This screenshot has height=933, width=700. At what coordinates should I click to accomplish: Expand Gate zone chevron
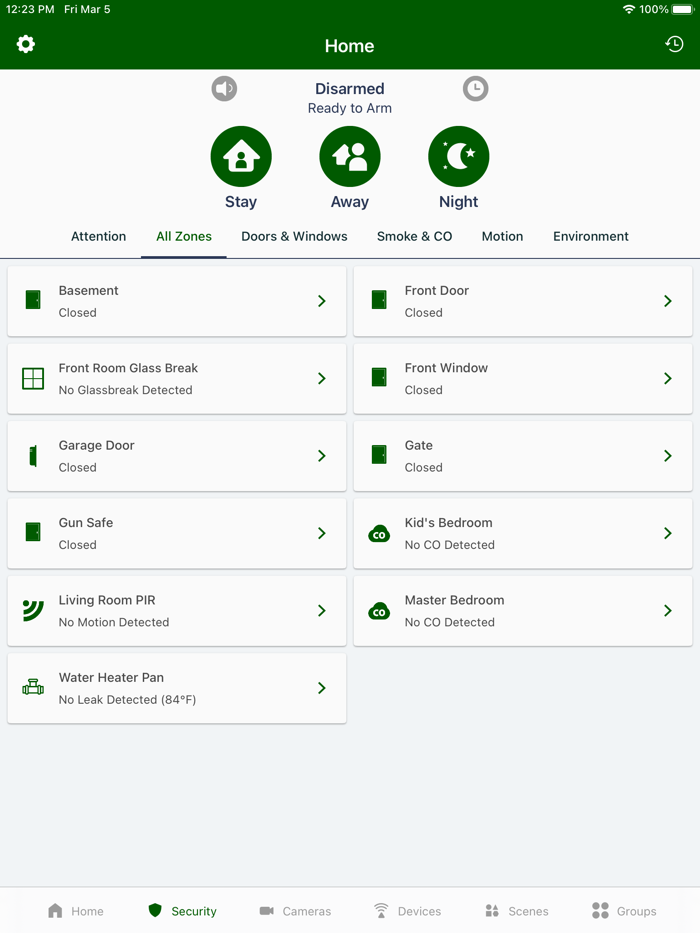(668, 456)
